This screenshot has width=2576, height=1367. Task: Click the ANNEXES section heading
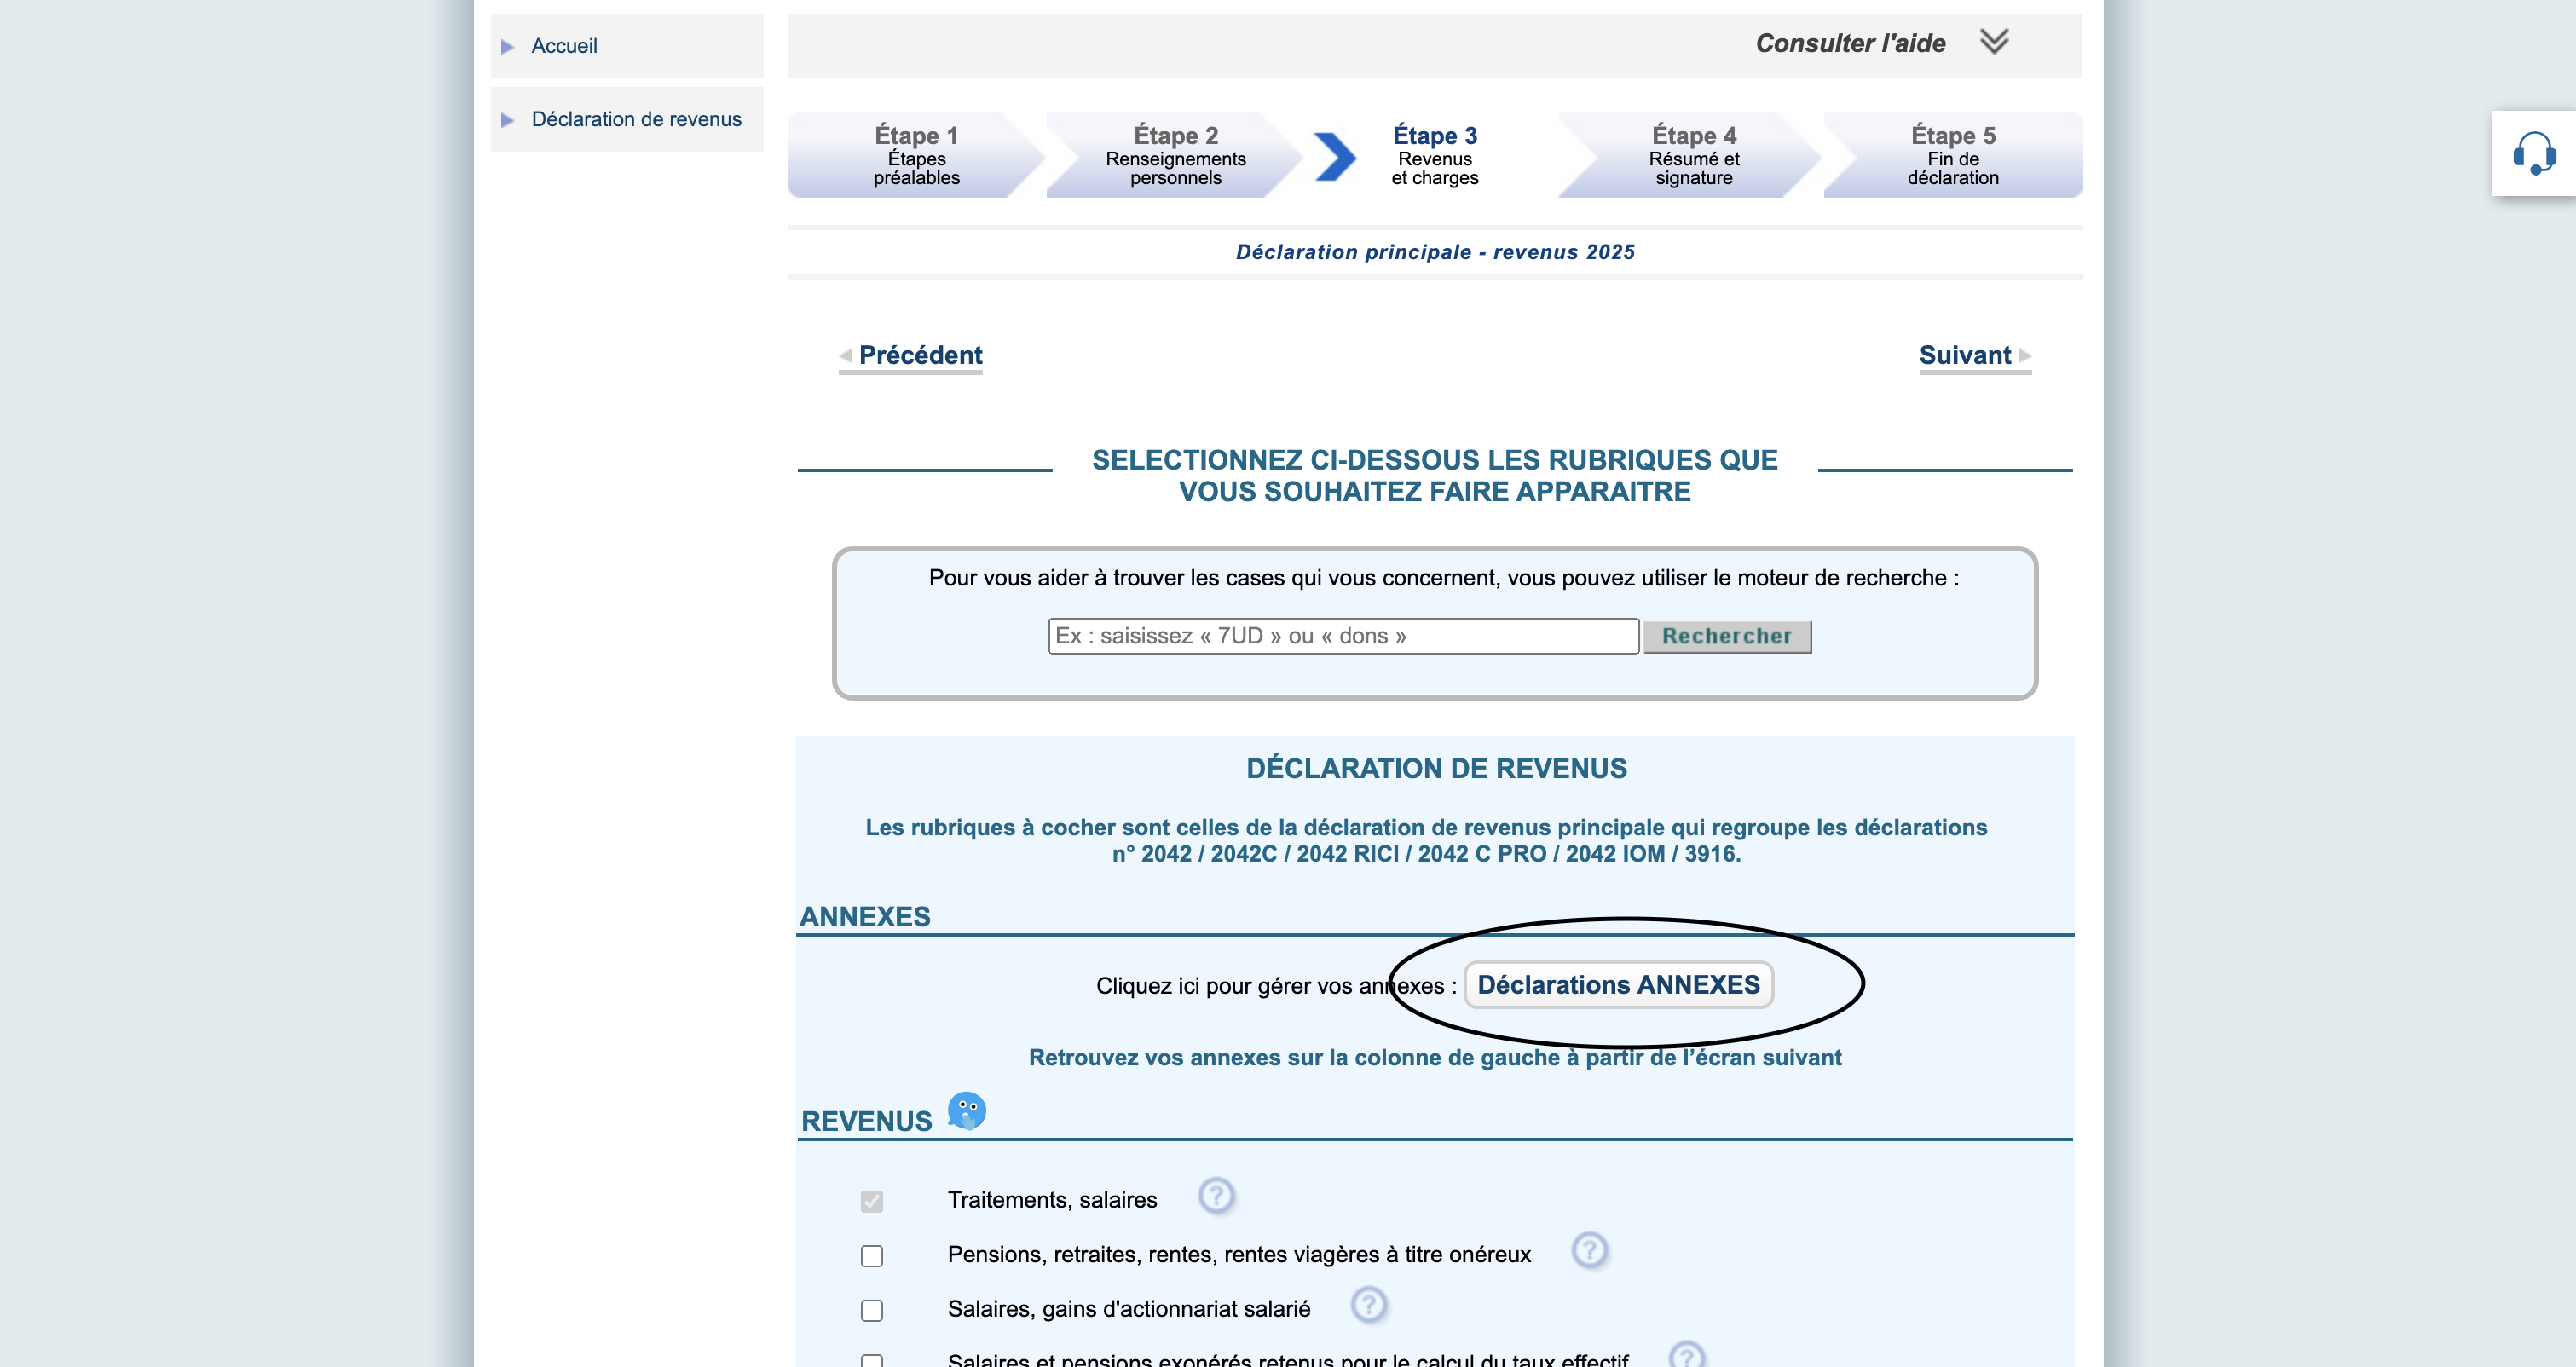pyautogui.click(x=865, y=916)
